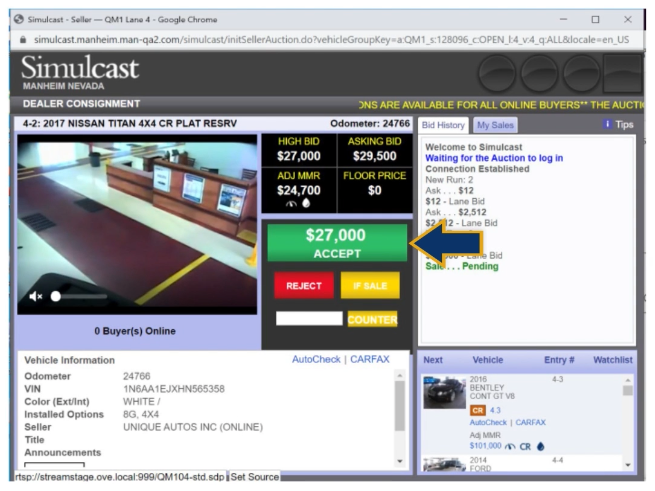
Task: Click 'Waiting for the Auction to log in'
Action: click(494, 158)
